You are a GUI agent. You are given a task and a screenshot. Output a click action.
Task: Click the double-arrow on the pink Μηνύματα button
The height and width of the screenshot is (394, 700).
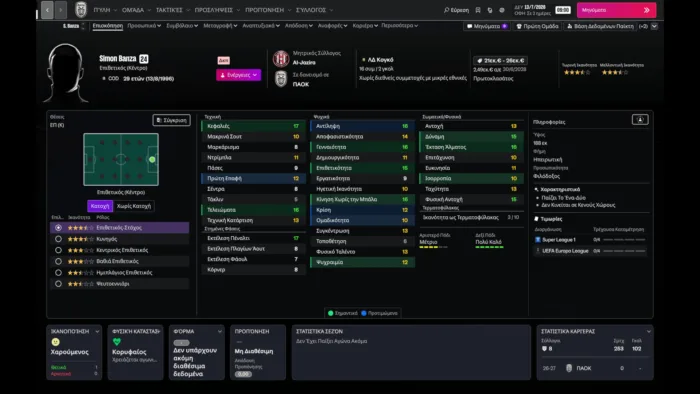pos(646,10)
